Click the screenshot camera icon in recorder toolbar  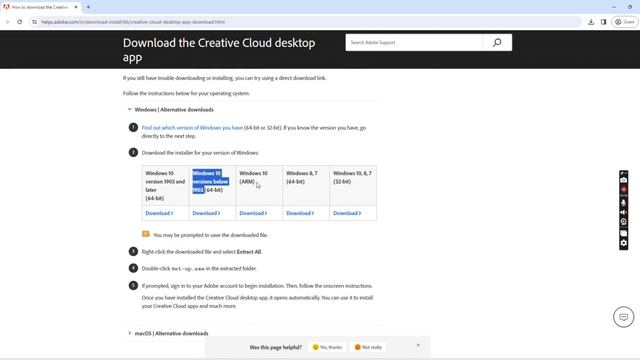pos(623,180)
